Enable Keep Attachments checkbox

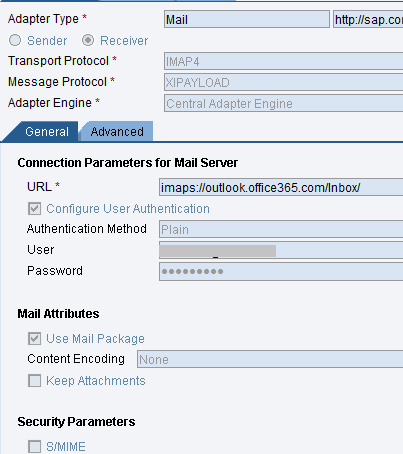[35, 381]
